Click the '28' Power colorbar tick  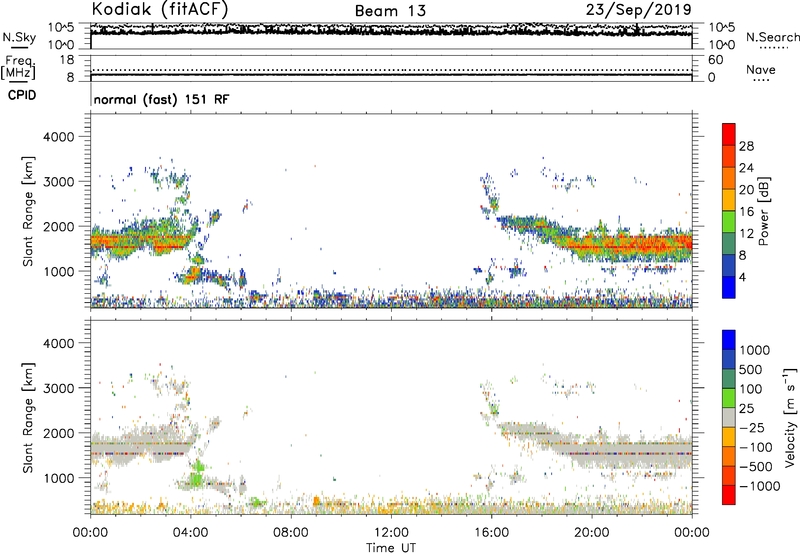[x=746, y=146]
